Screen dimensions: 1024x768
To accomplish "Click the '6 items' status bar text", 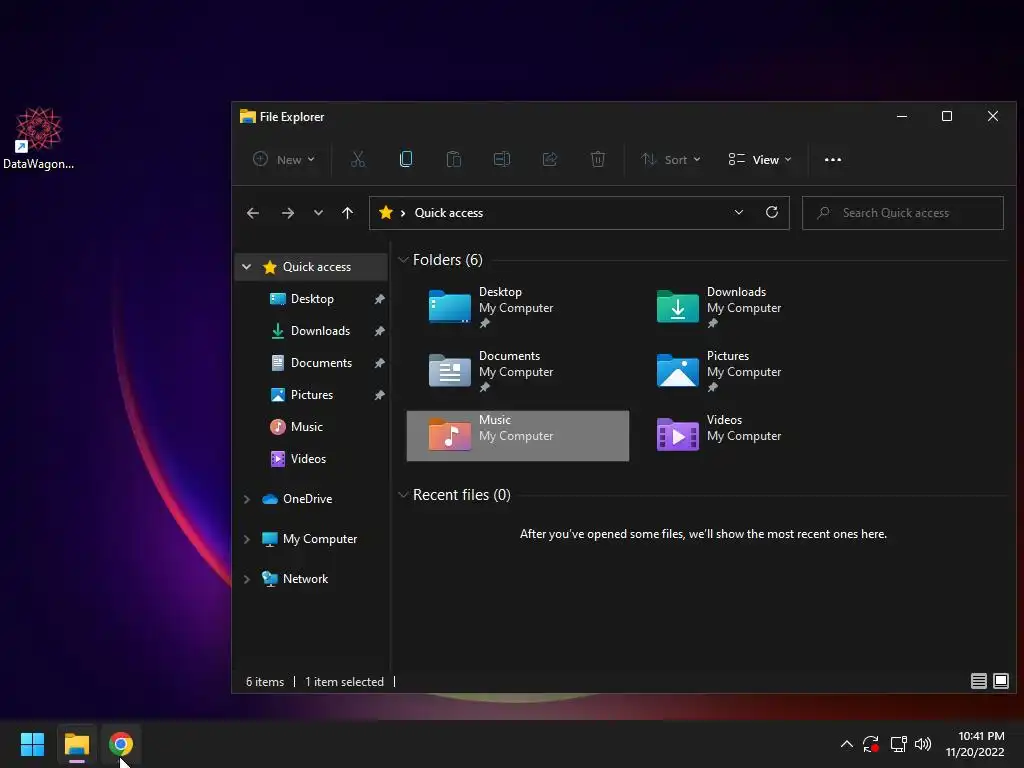I will [264, 682].
